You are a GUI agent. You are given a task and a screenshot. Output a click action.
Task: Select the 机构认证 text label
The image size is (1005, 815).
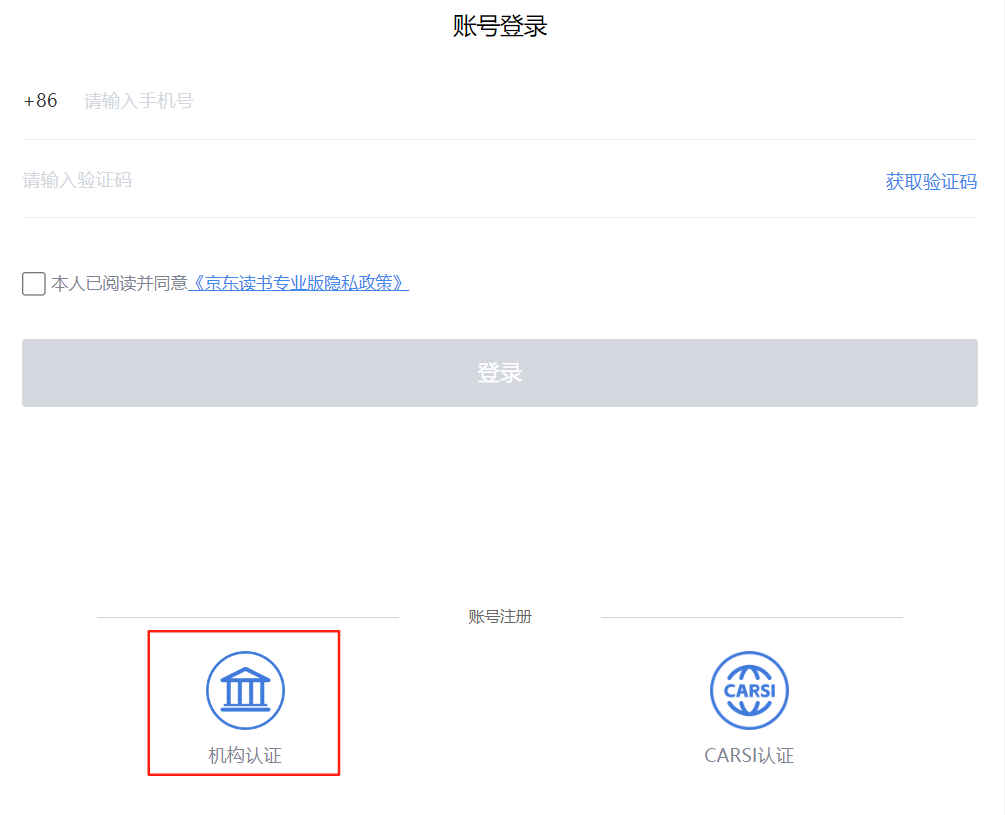pyautogui.click(x=245, y=756)
